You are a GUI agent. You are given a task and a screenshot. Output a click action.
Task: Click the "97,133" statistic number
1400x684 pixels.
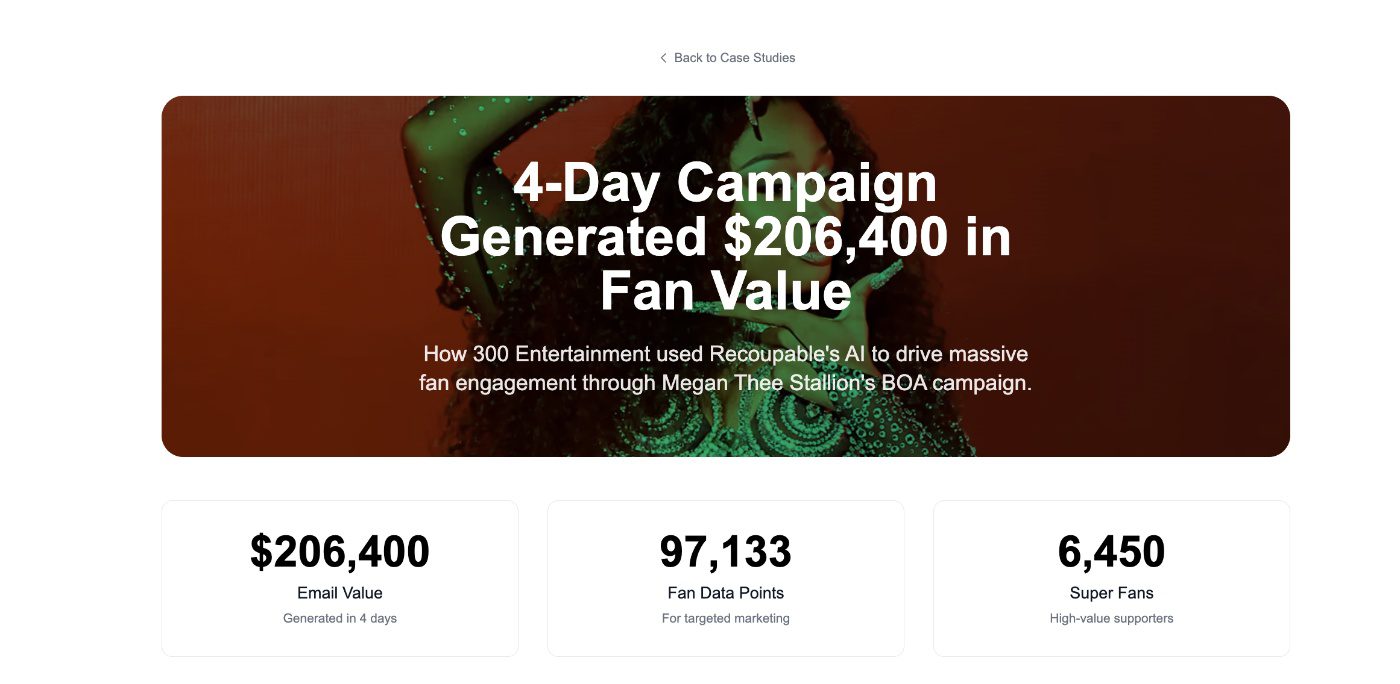point(726,551)
